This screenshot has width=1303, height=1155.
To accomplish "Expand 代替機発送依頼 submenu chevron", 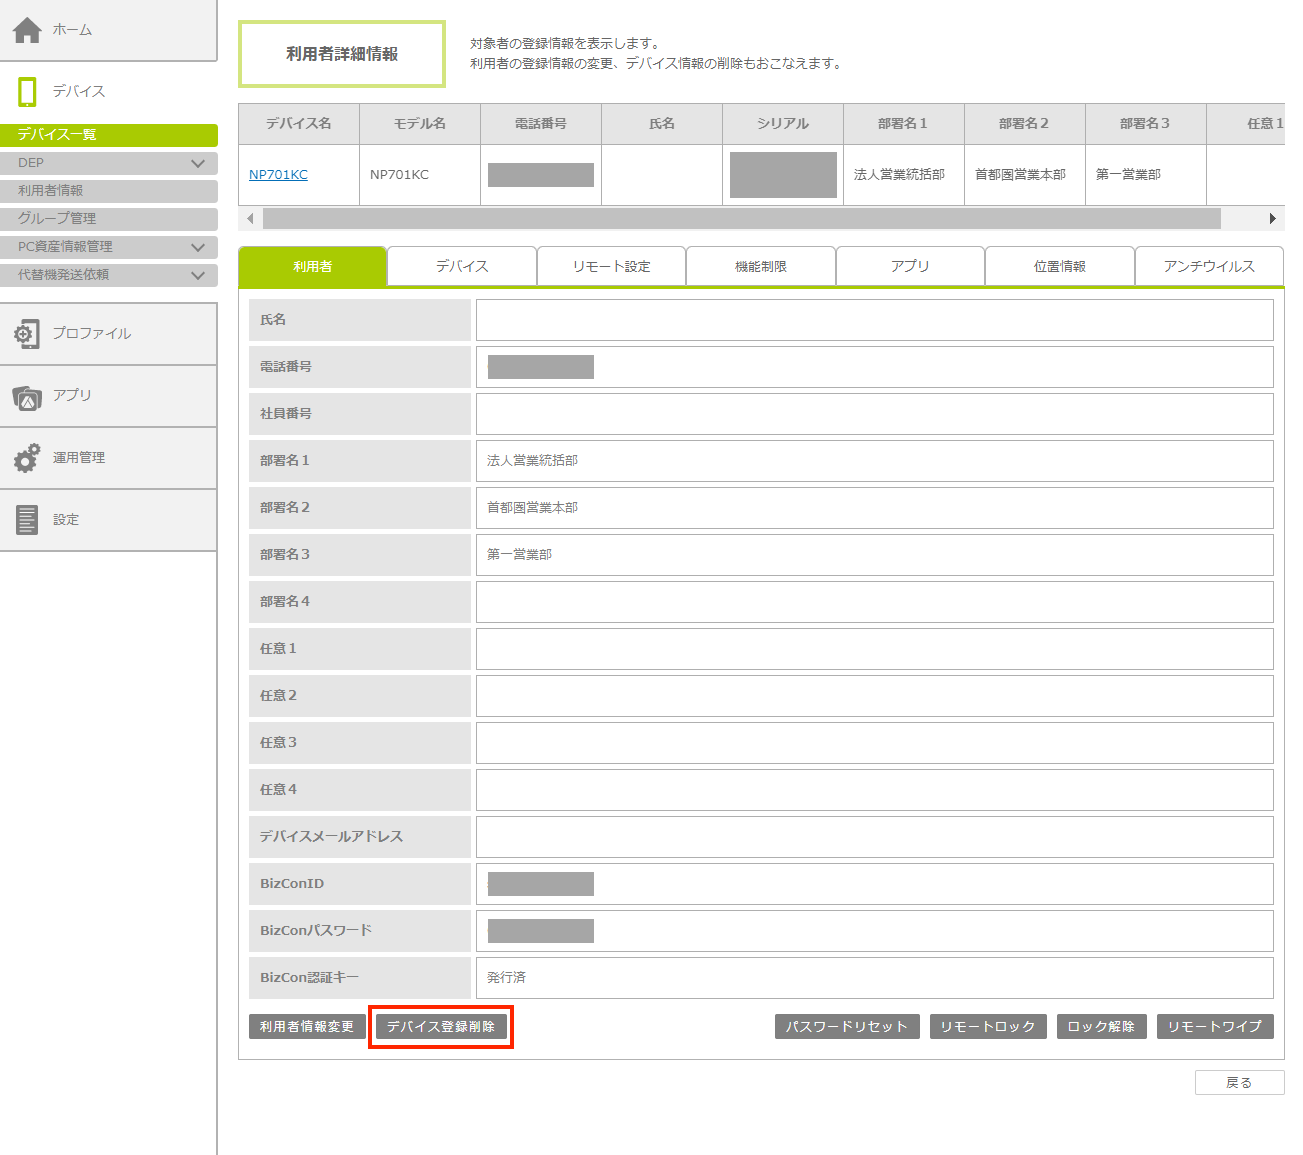I will click(198, 275).
